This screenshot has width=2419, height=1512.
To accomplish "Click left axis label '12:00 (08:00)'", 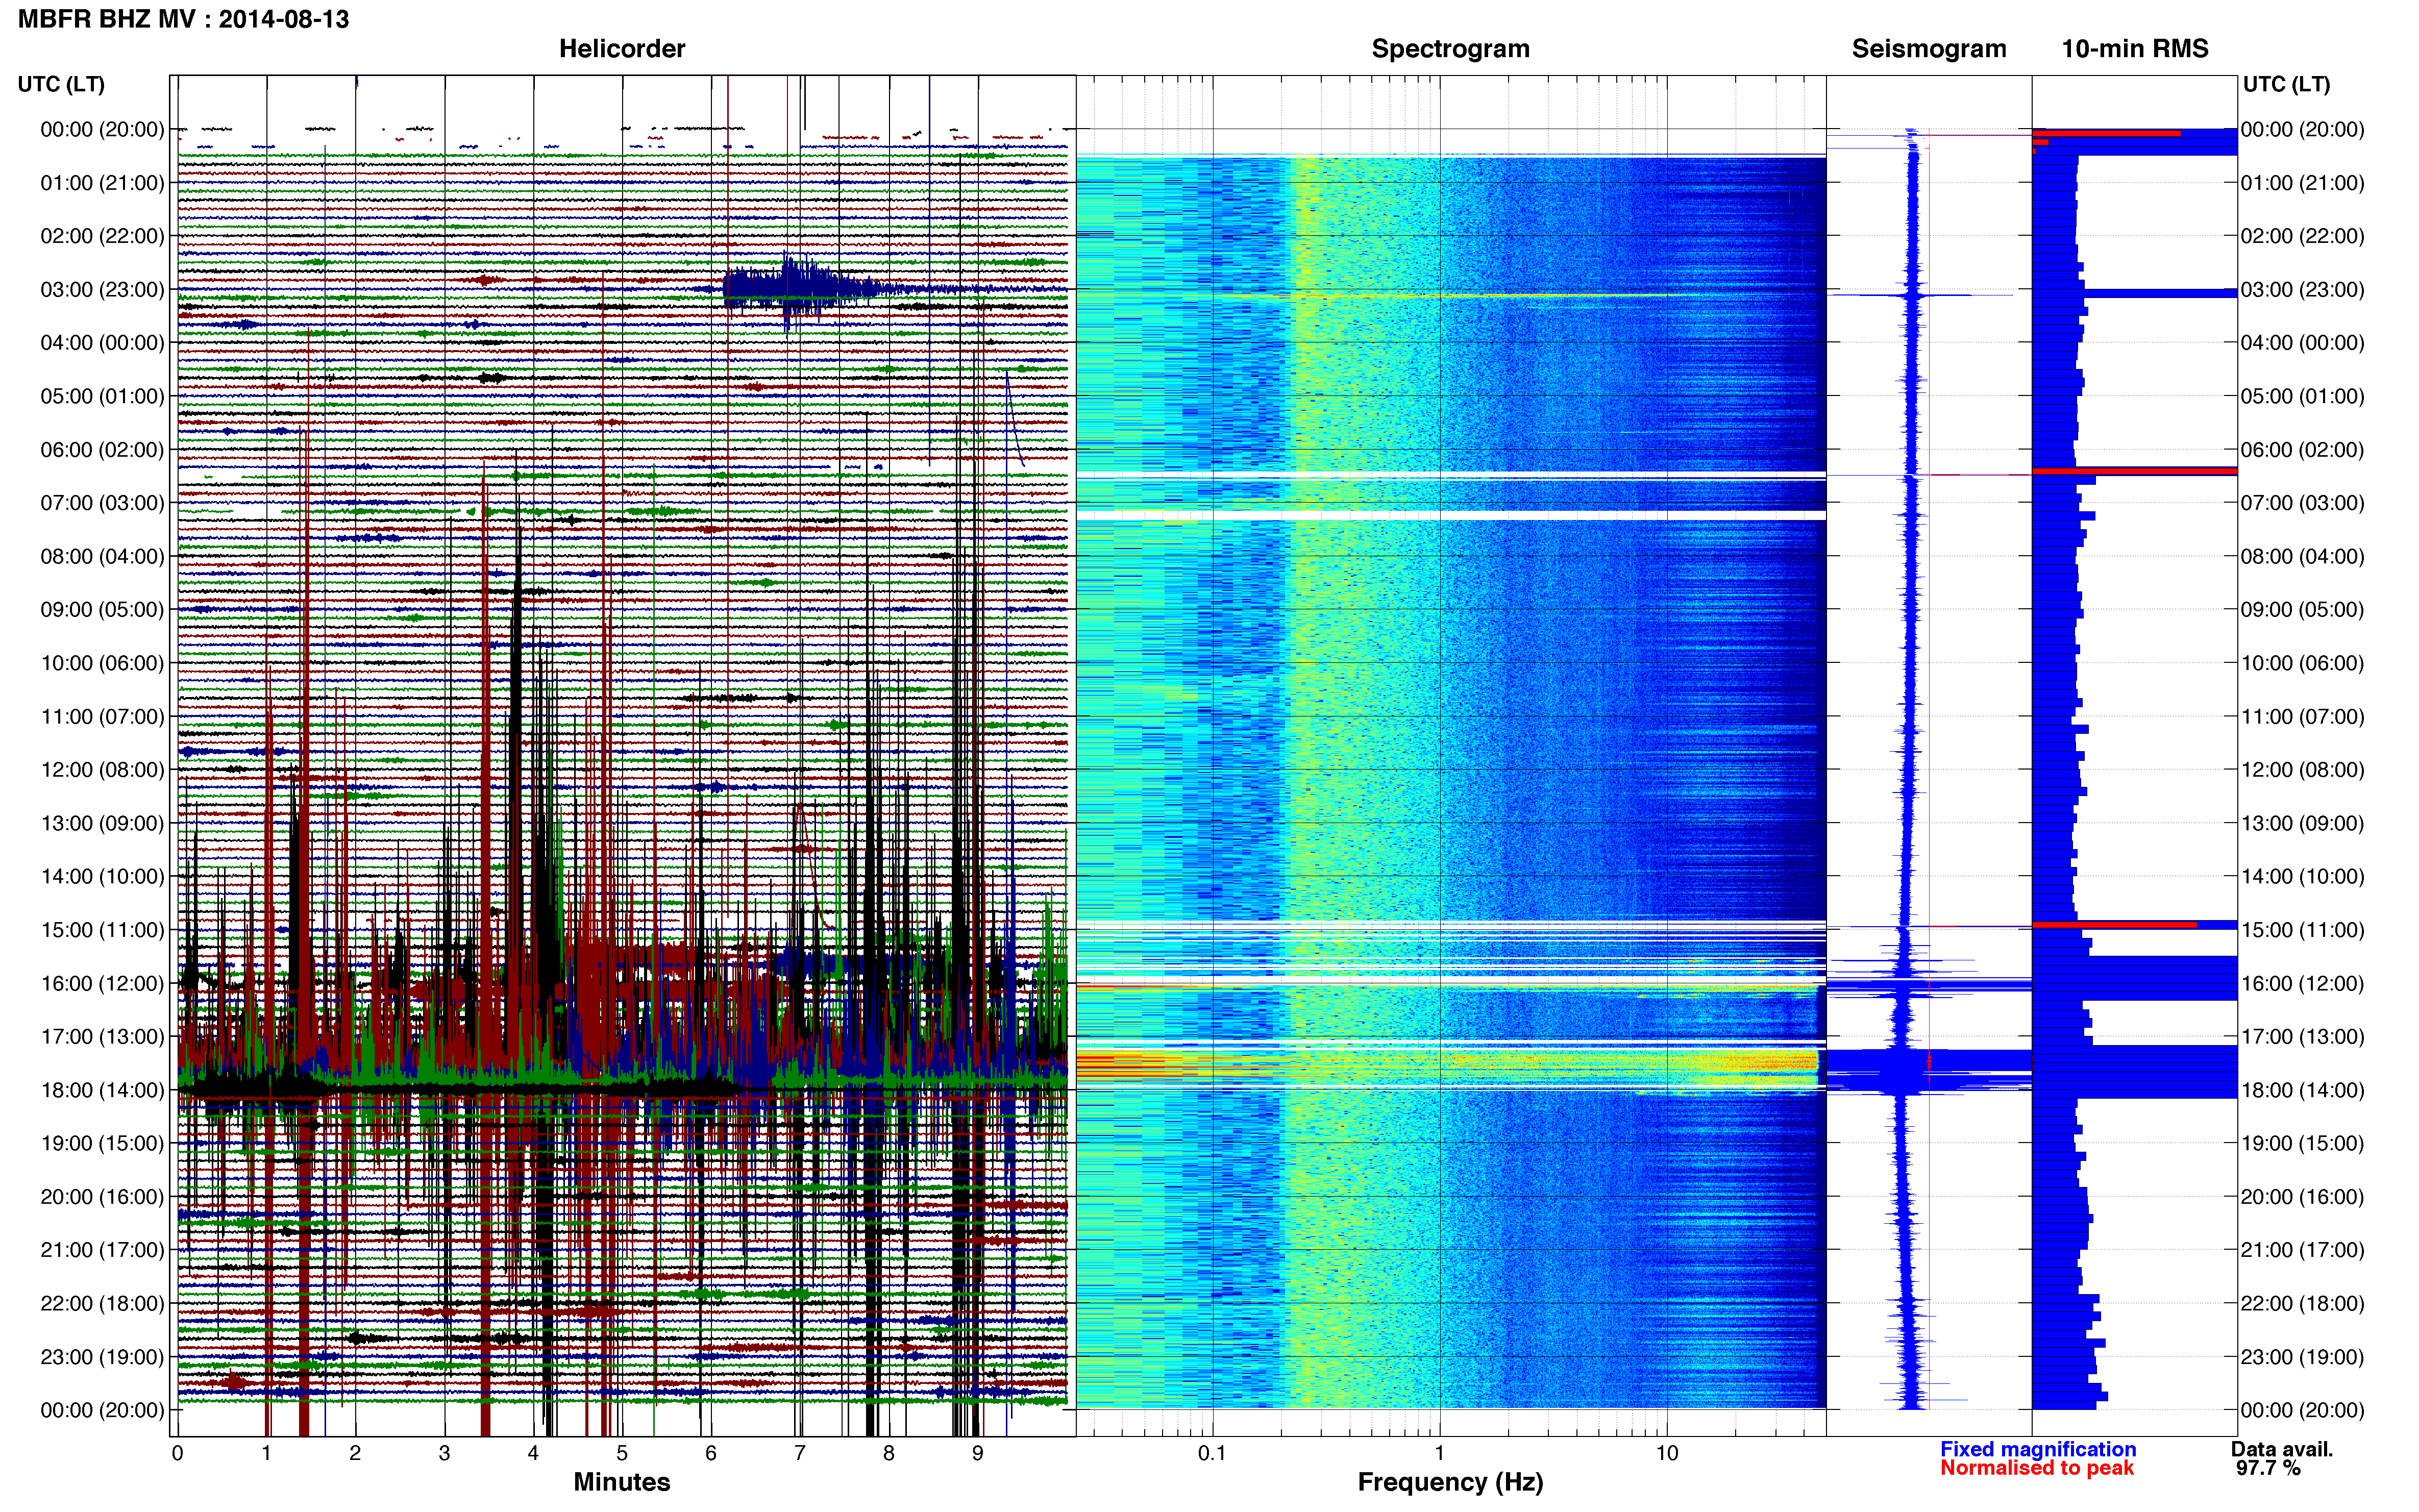I will [x=102, y=770].
